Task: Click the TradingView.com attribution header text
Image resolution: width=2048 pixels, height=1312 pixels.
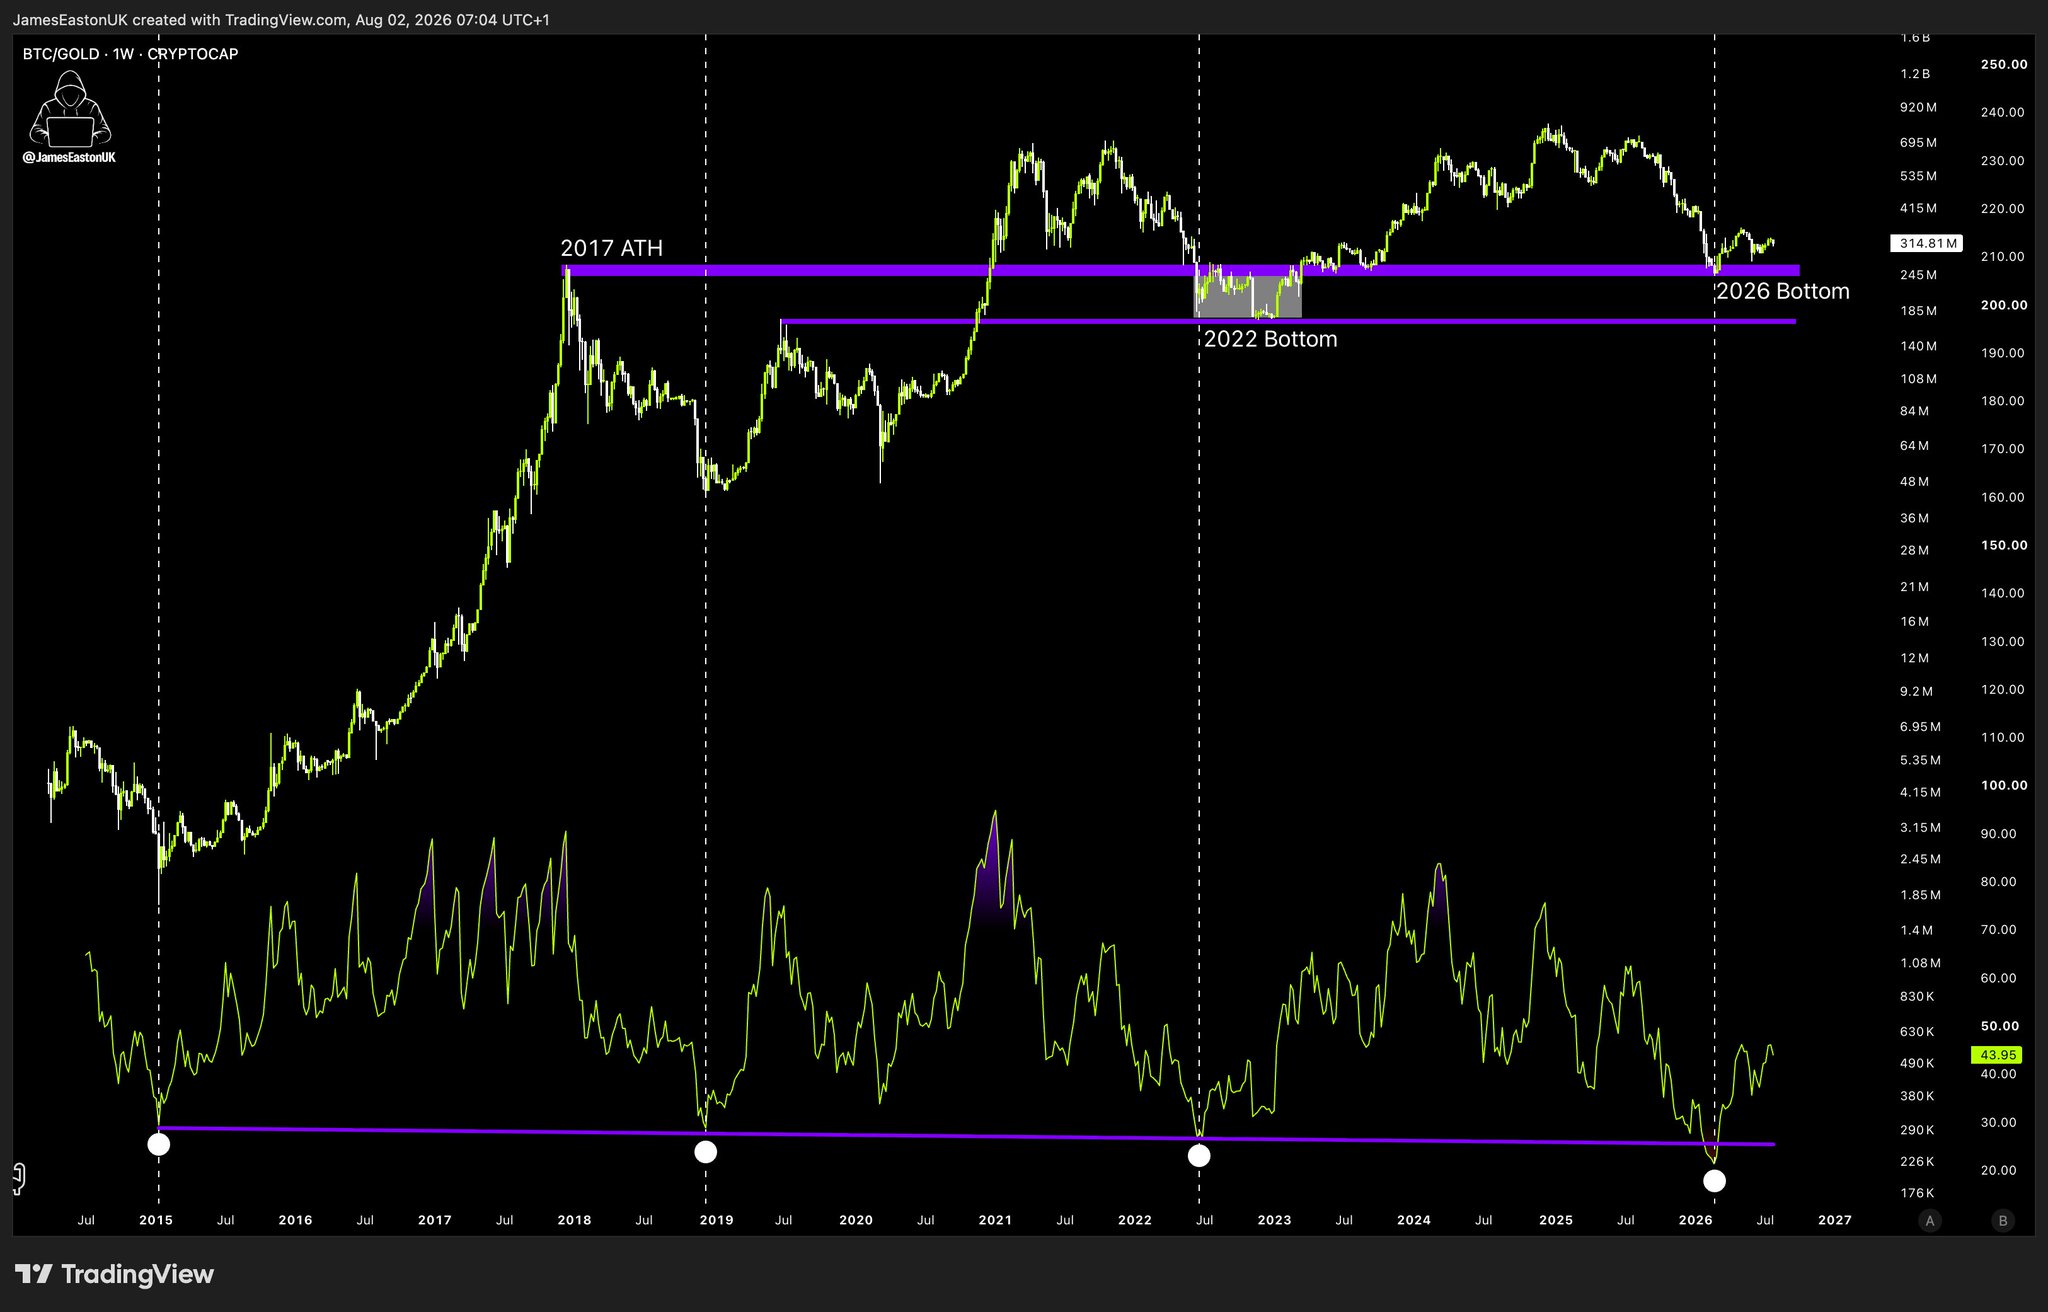Action: (x=282, y=20)
